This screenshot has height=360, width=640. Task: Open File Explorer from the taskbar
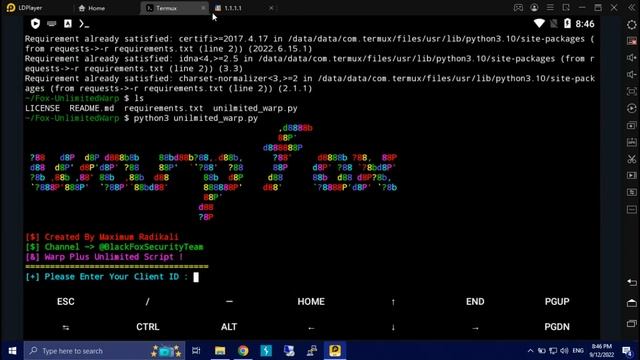[x=220, y=351]
